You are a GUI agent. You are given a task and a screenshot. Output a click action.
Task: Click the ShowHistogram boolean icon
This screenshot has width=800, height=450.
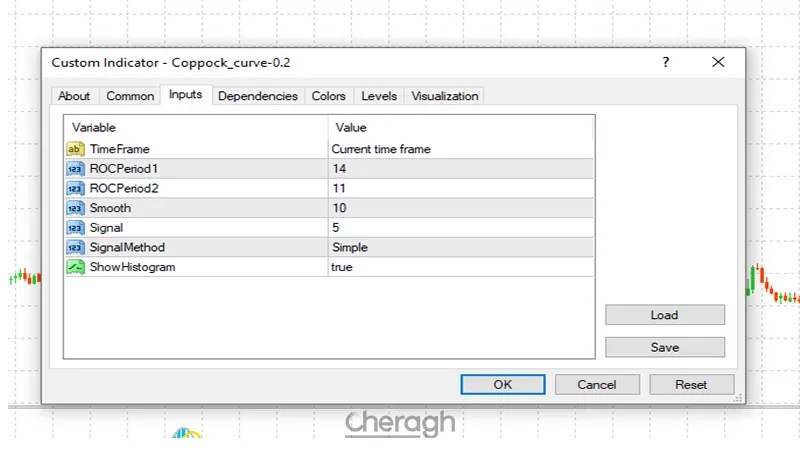pyautogui.click(x=75, y=267)
